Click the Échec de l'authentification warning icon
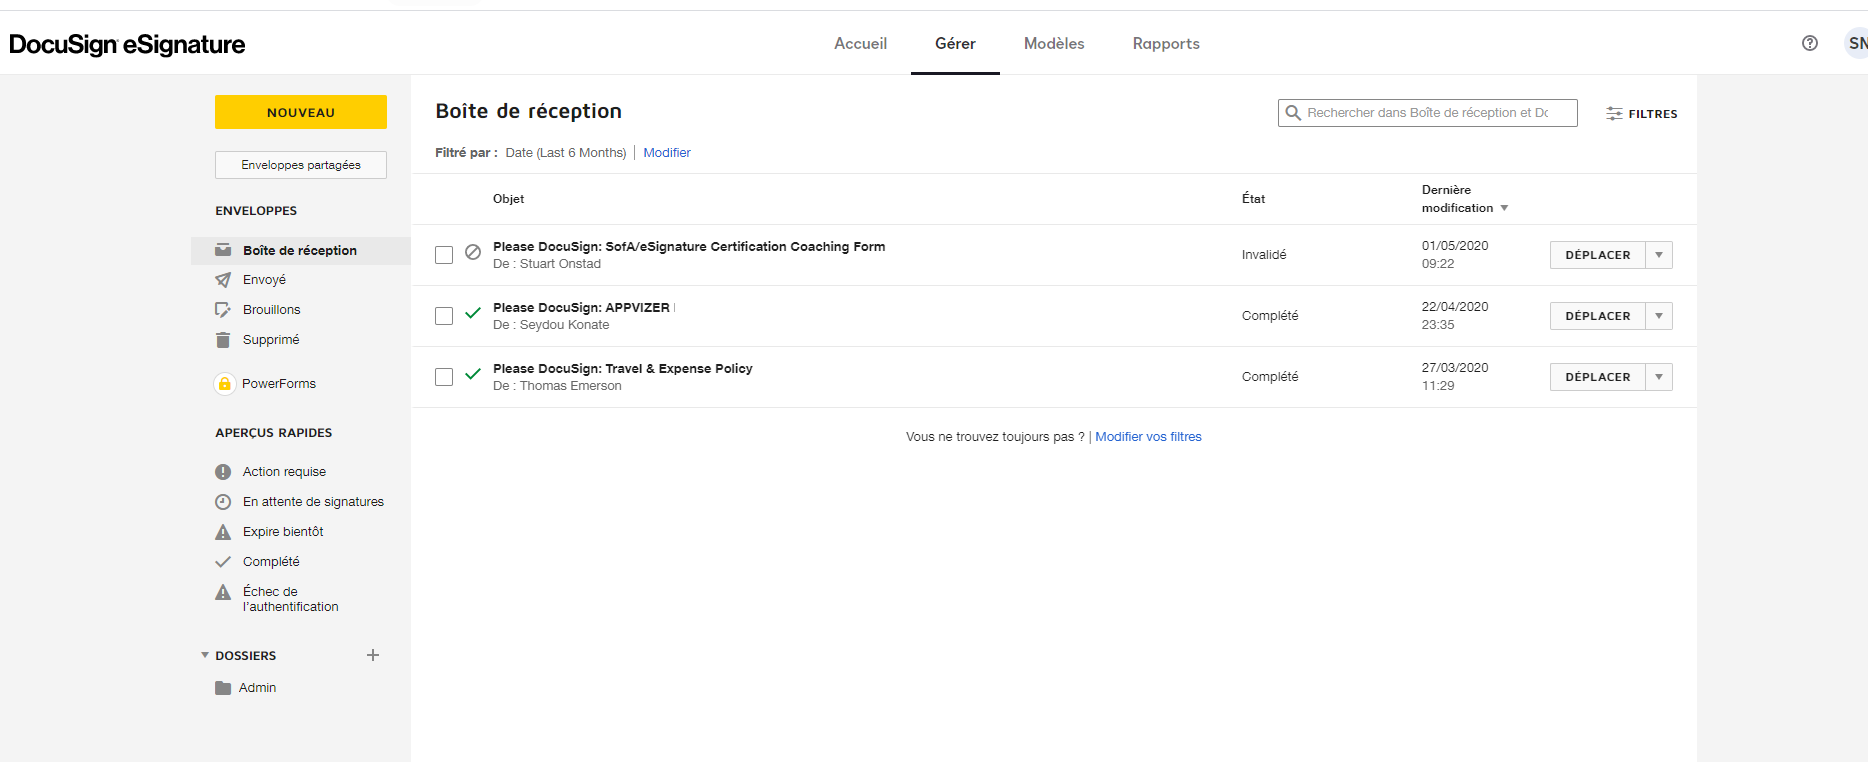Screen dimensions: 1868x762 (223, 592)
